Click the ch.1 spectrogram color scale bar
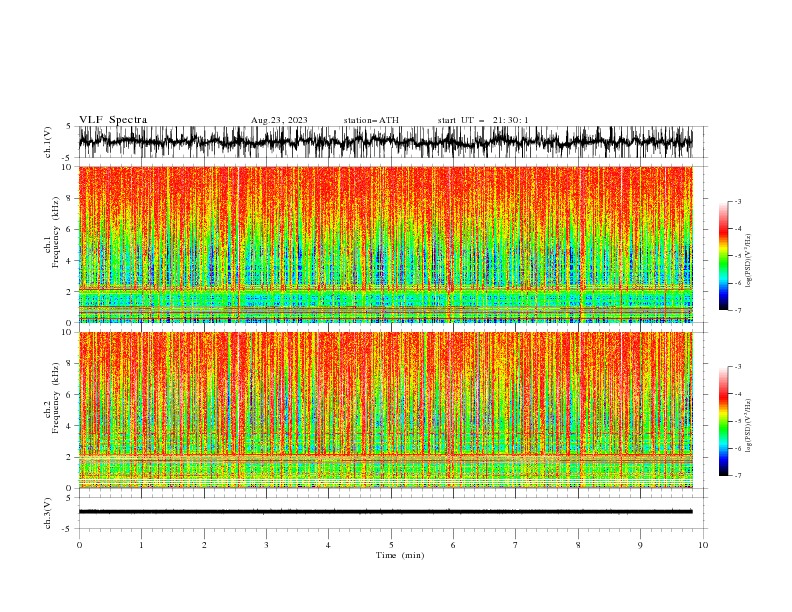The image size is (792, 612). 723,256
